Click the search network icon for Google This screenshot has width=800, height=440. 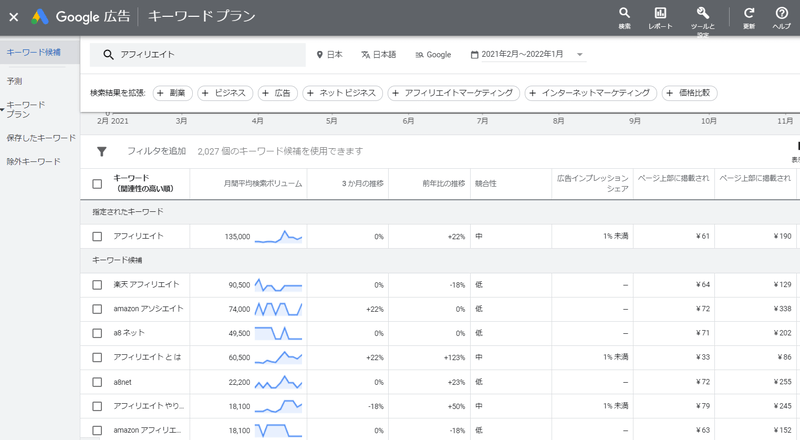click(x=419, y=55)
